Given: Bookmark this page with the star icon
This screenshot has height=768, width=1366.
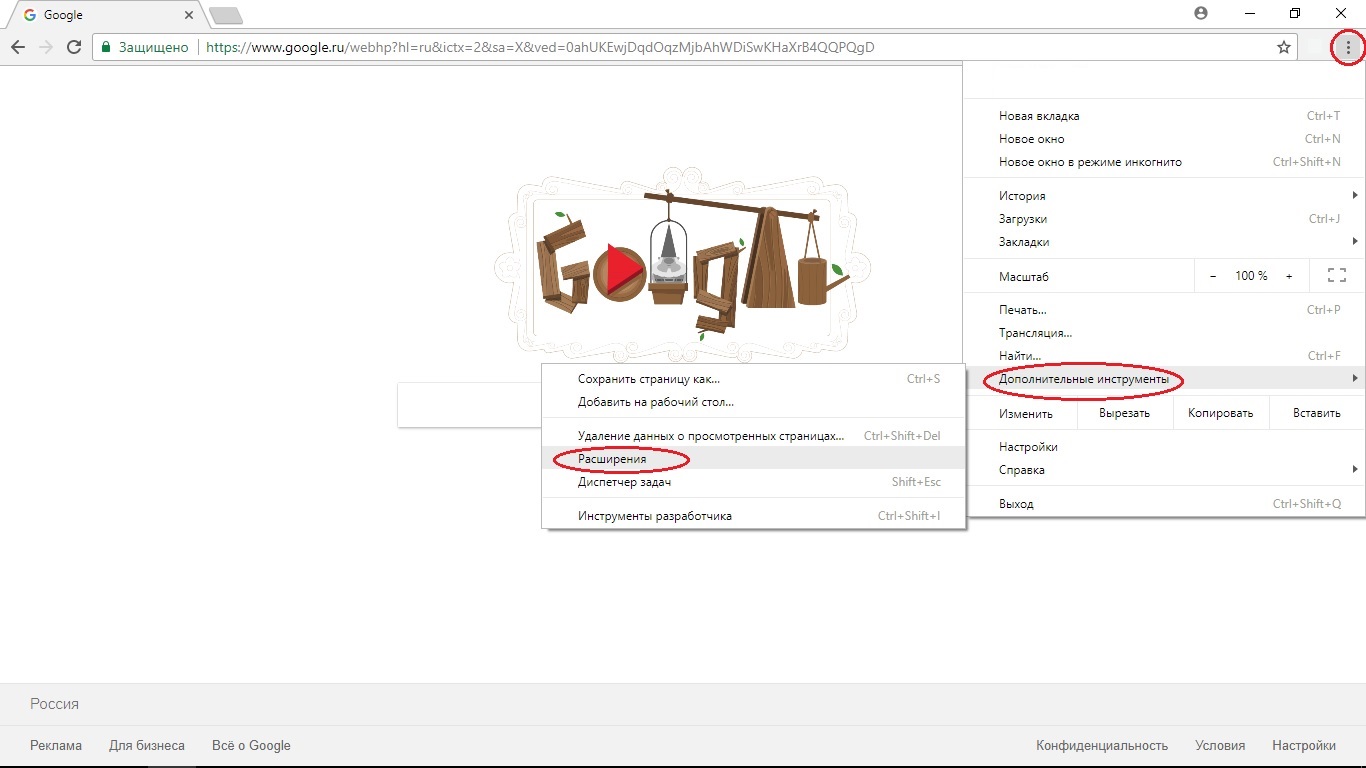Looking at the screenshot, I should [x=1284, y=47].
